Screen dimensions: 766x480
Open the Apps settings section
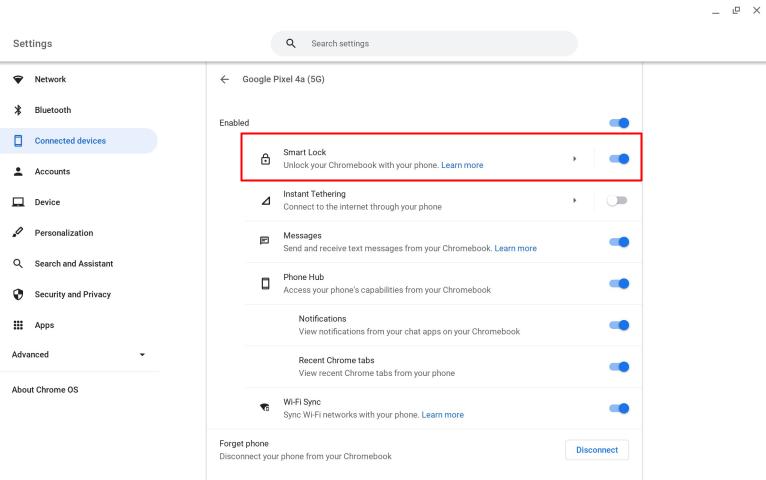point(78,325)
